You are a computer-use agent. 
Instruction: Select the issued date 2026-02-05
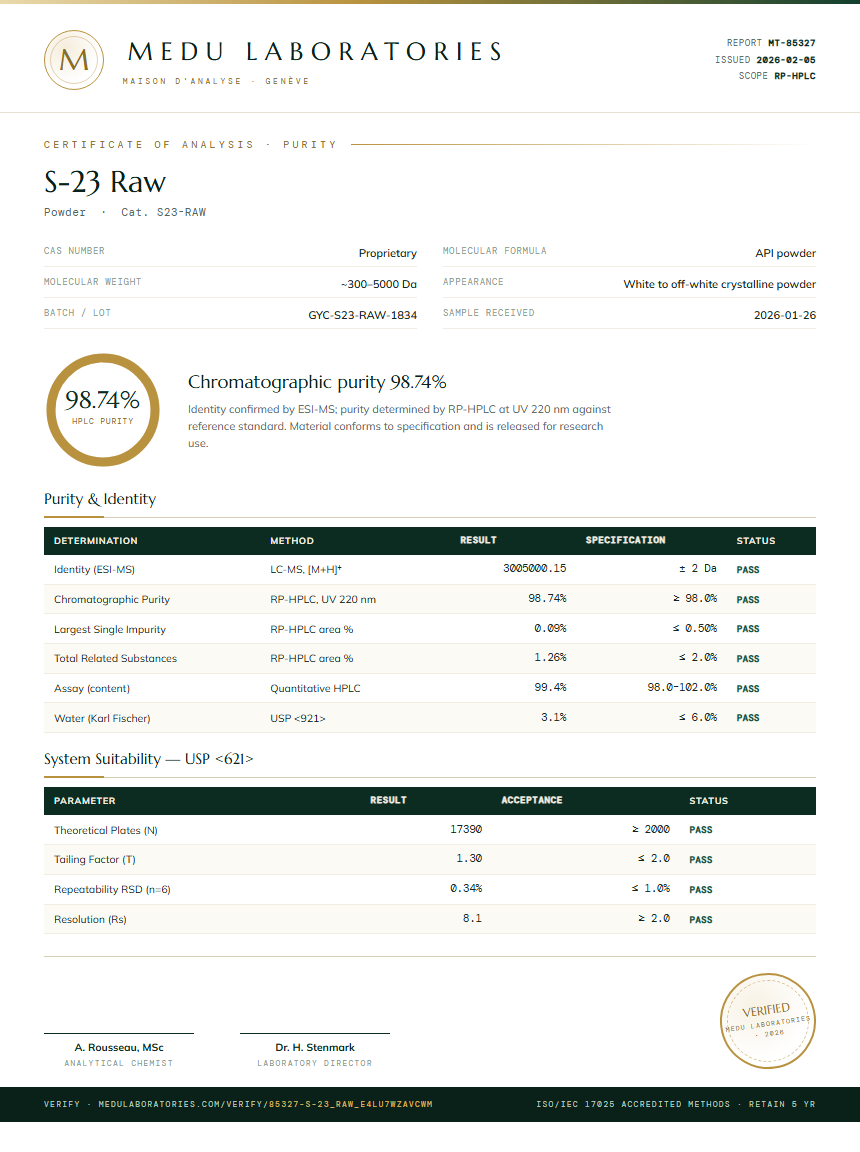[786, 60]
